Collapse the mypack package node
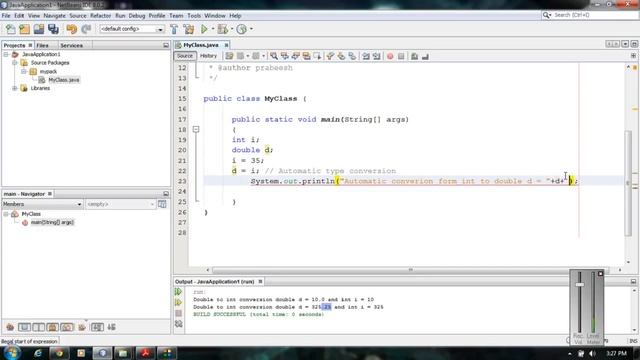This screenshot has width=640, height=360. click(23, 71)
